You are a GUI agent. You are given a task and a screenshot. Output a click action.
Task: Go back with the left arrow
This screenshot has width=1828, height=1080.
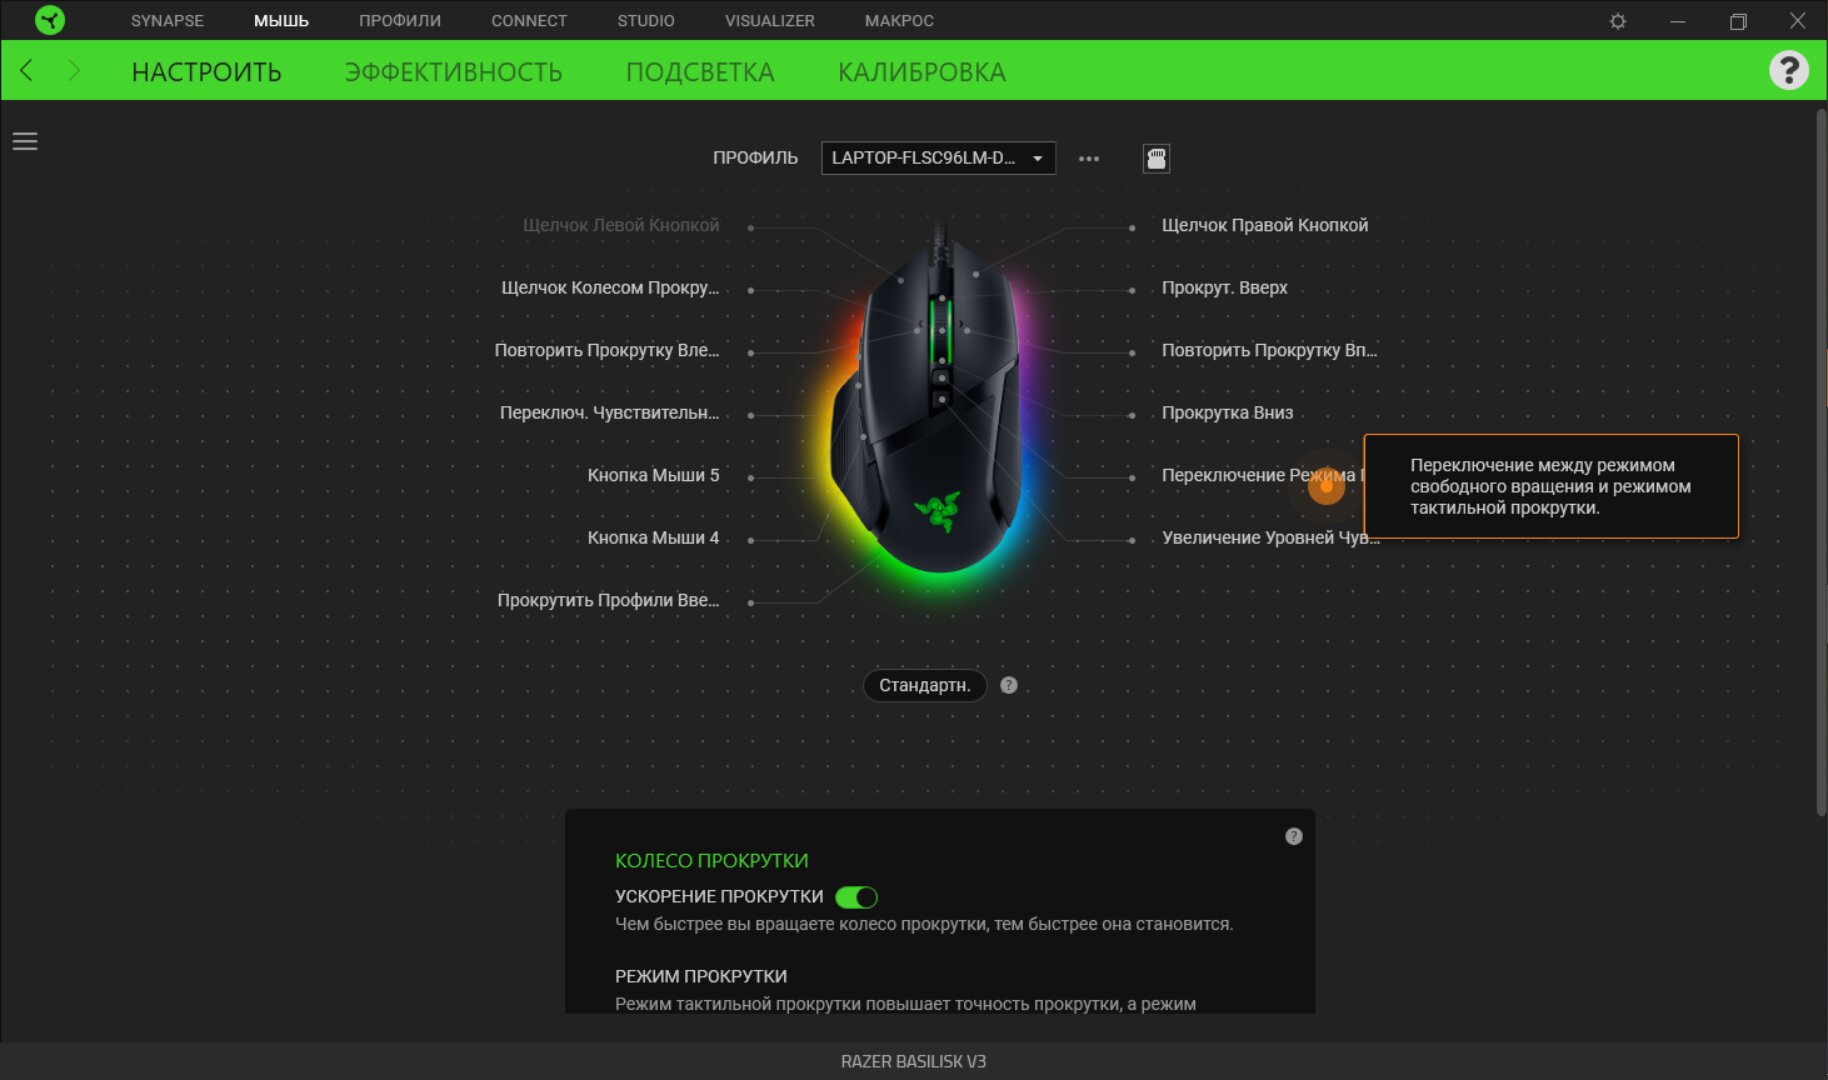point(27,70)
